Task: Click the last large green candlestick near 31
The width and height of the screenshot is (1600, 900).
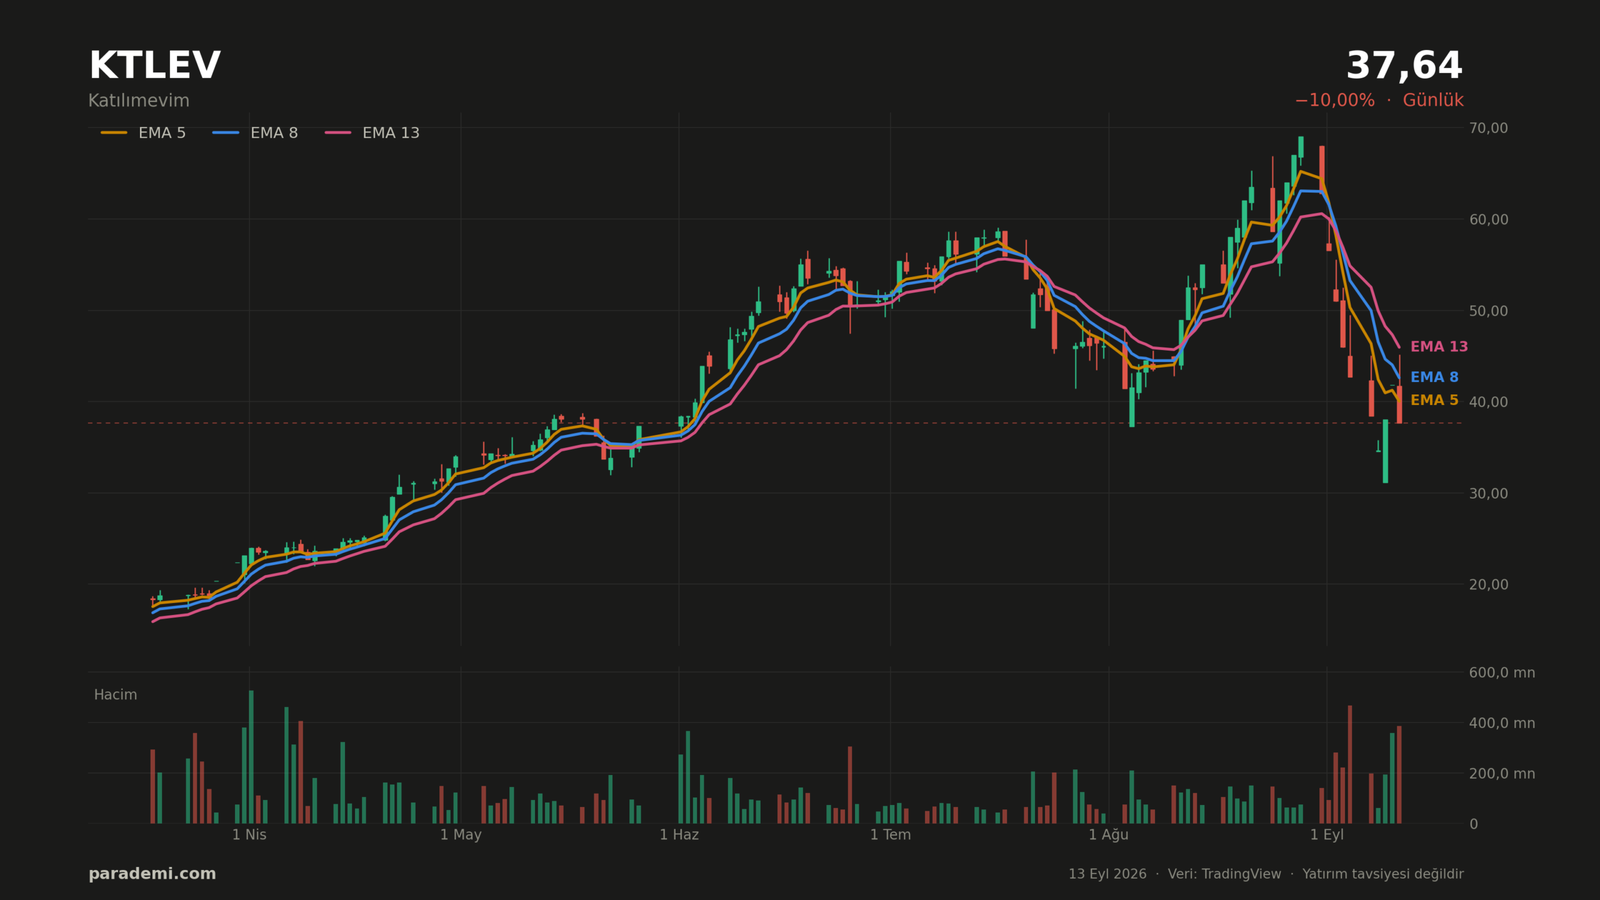Action: pos(1385,451)
